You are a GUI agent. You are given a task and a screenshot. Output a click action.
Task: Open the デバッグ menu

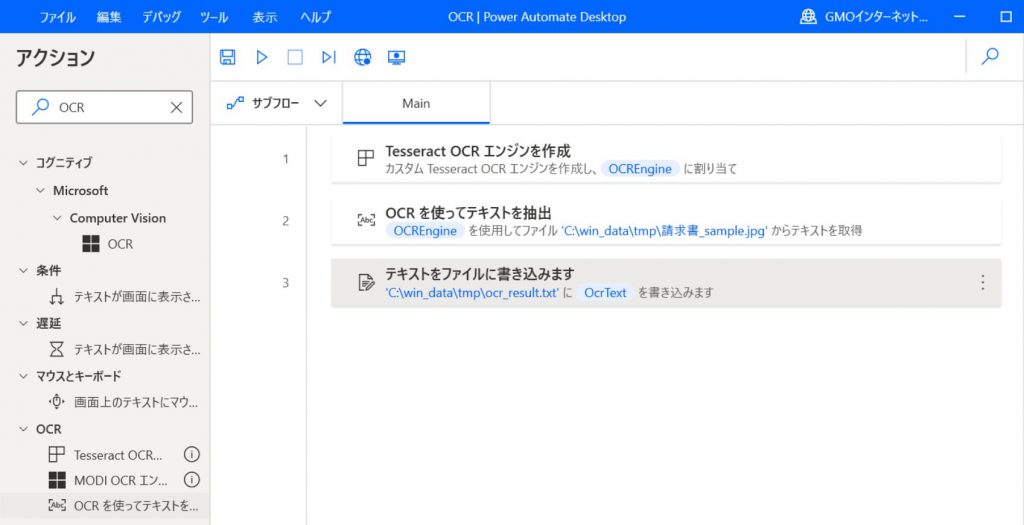tap(161, 17)
